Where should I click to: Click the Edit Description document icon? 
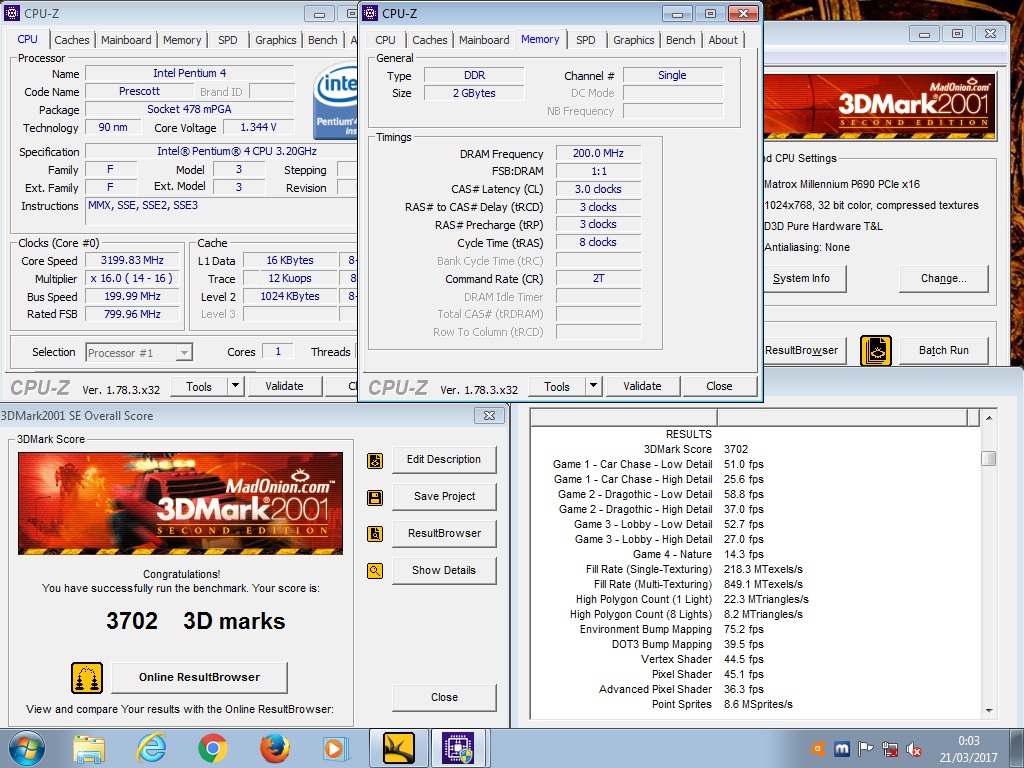click(375, 461)
